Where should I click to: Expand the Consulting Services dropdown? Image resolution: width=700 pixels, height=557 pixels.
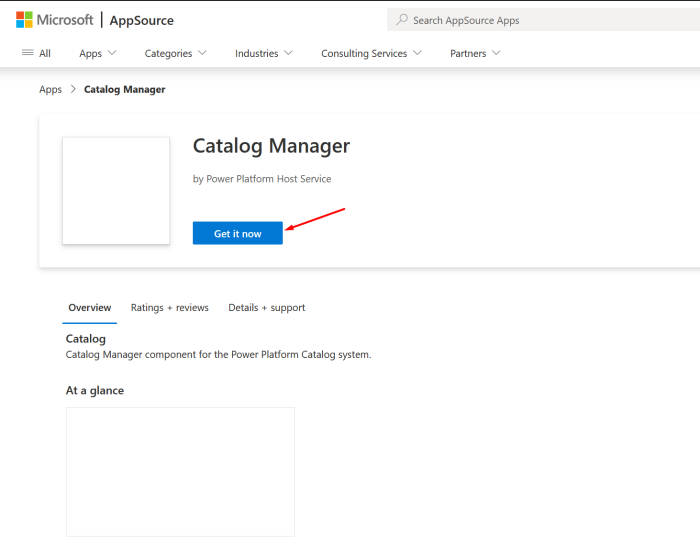pos(371,53)
